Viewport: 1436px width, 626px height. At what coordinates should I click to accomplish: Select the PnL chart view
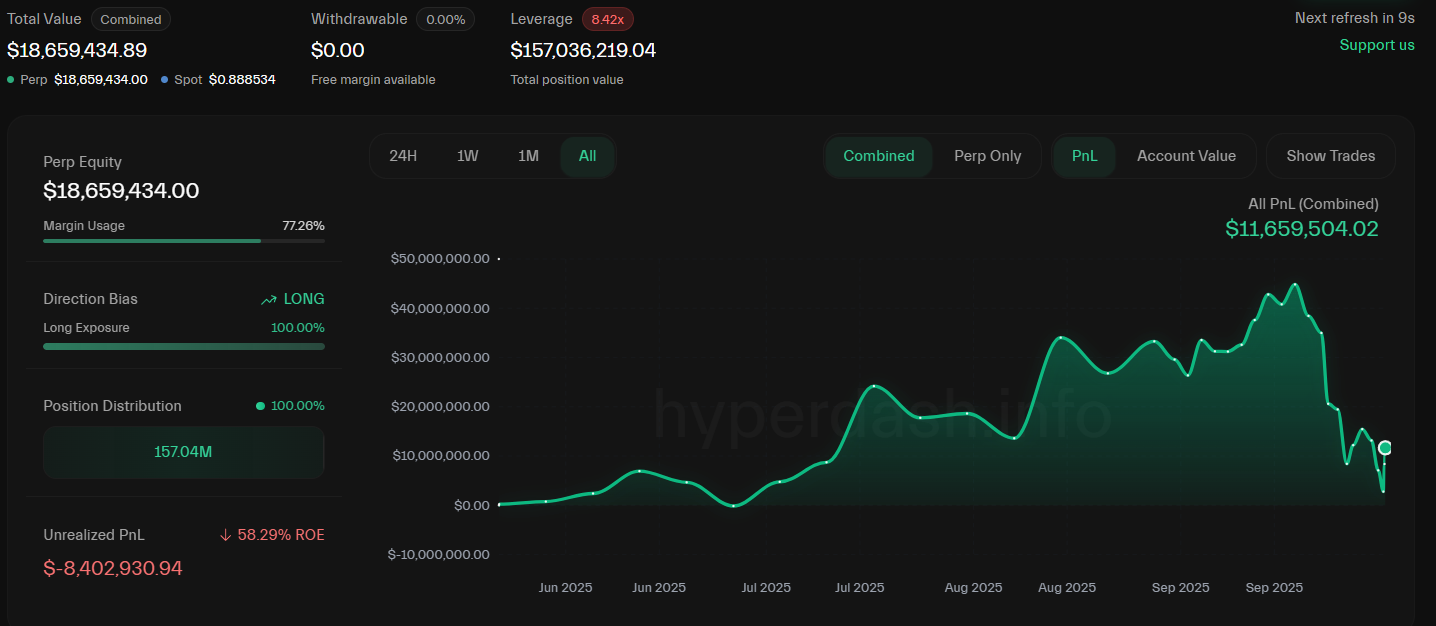[x=1084, y=156]
